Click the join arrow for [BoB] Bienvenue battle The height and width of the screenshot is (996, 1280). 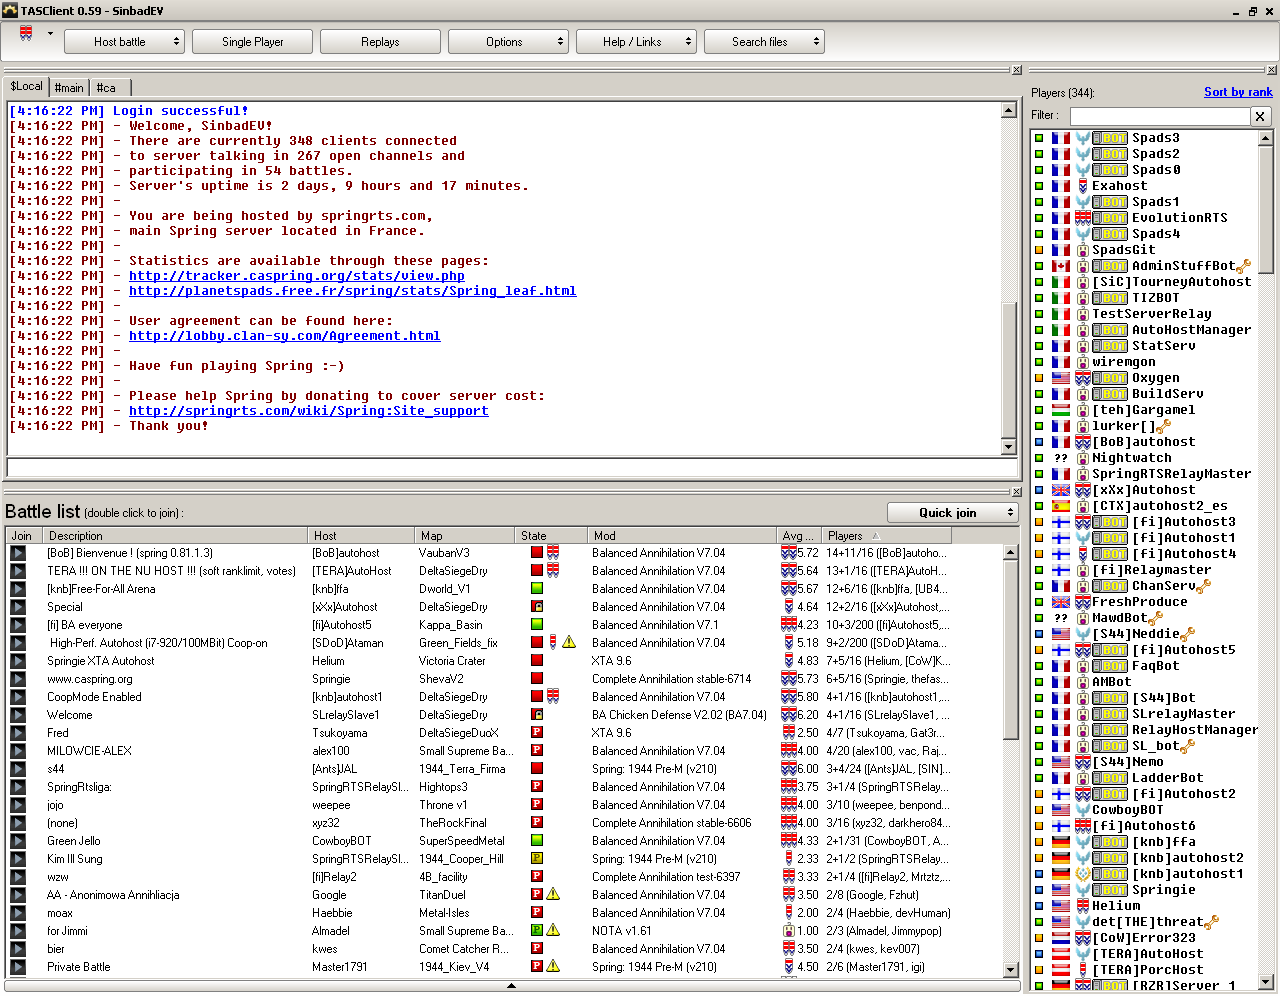pos(18,553)
